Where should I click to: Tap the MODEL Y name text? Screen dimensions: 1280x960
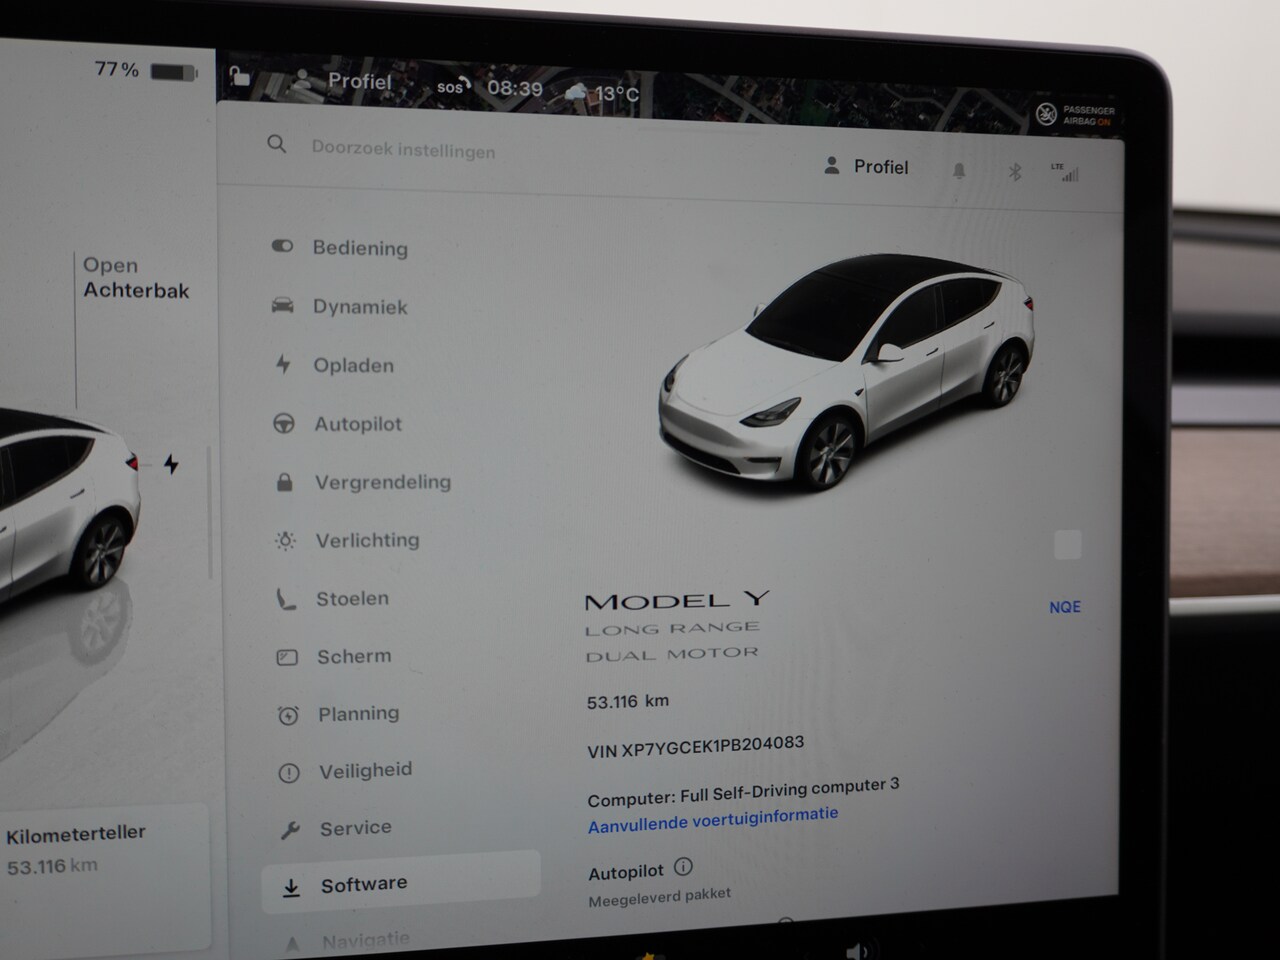click(677, 601)
